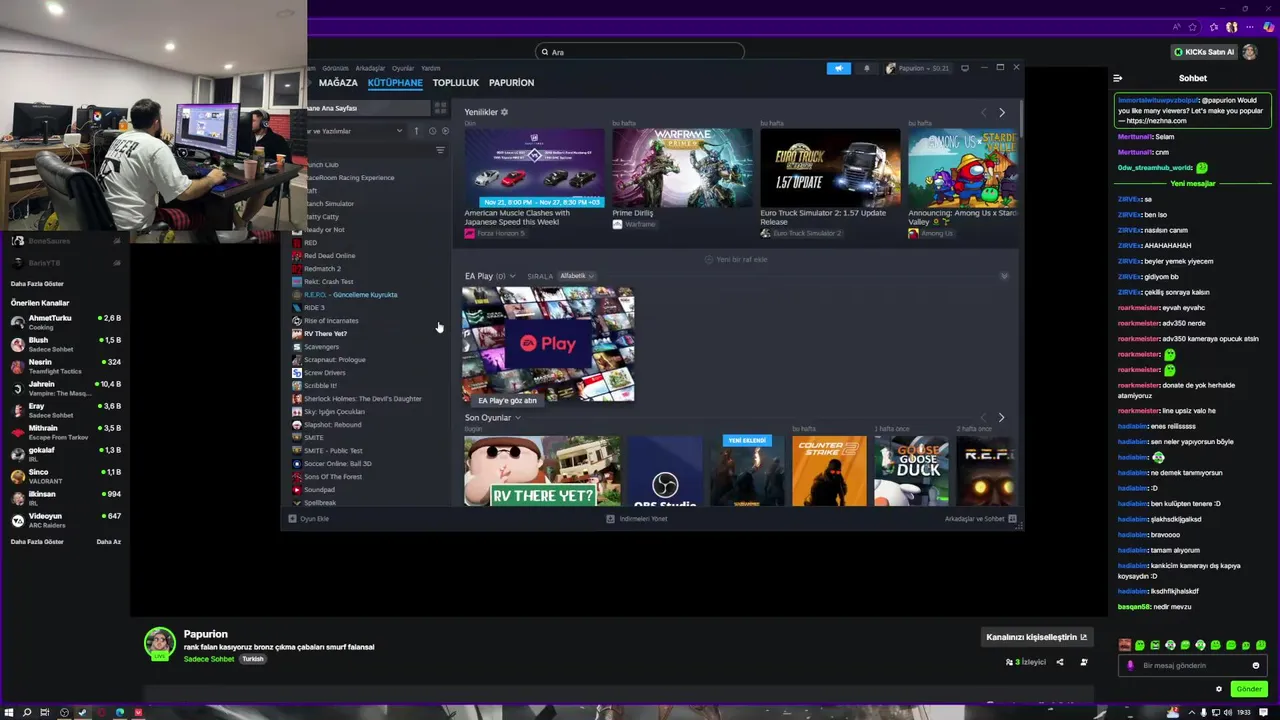The height and width of the screenshot is (720, 1280).
Task: Switch Steam to Big Picture mode icon
Action: pyautogui.click(x=964, y=68)
